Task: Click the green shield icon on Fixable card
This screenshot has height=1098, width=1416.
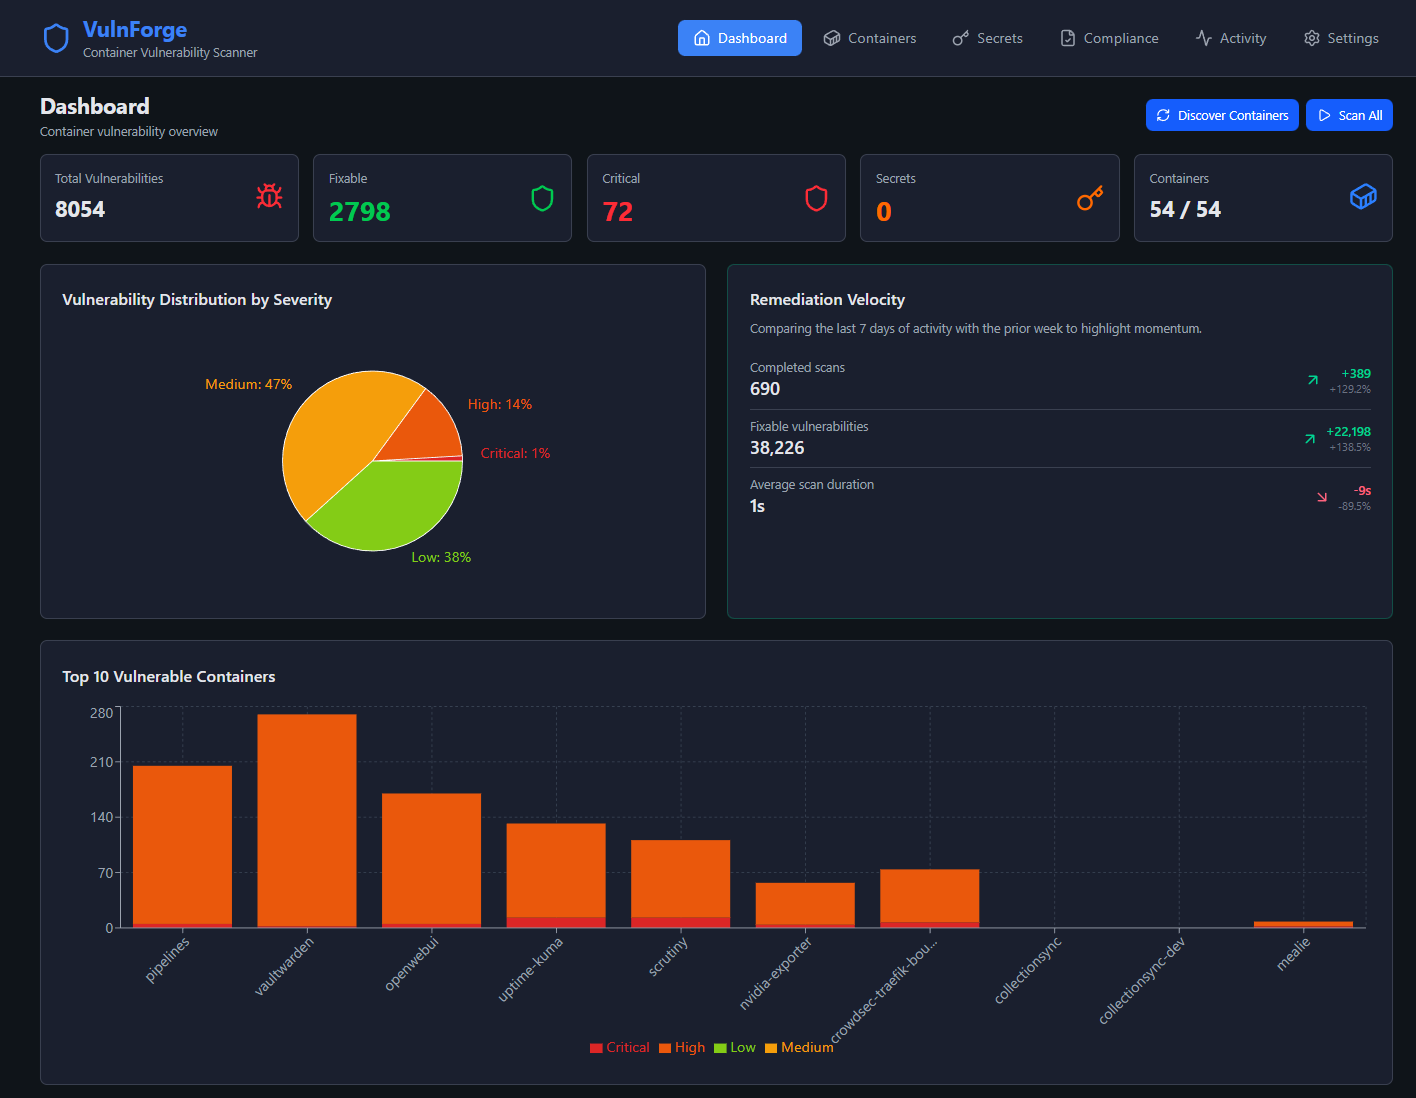Action: (x=542, y=198)
